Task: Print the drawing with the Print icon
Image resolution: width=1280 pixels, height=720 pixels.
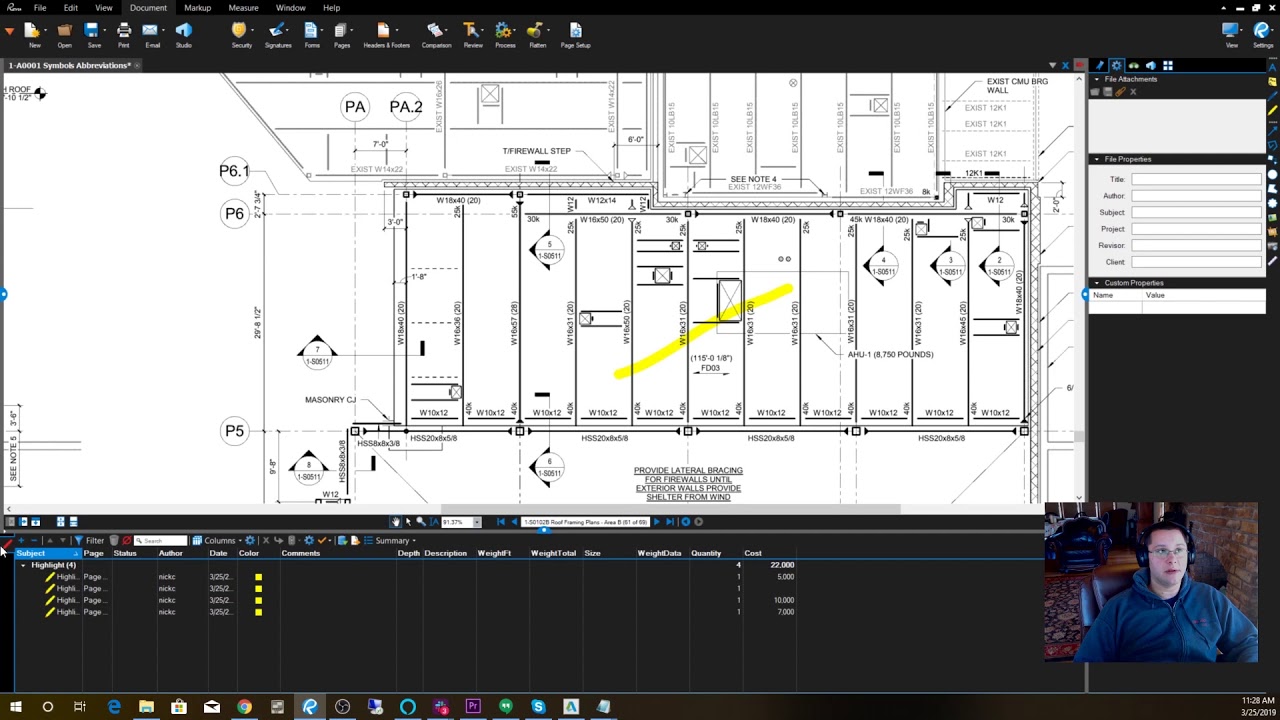Action: point(123,34)
